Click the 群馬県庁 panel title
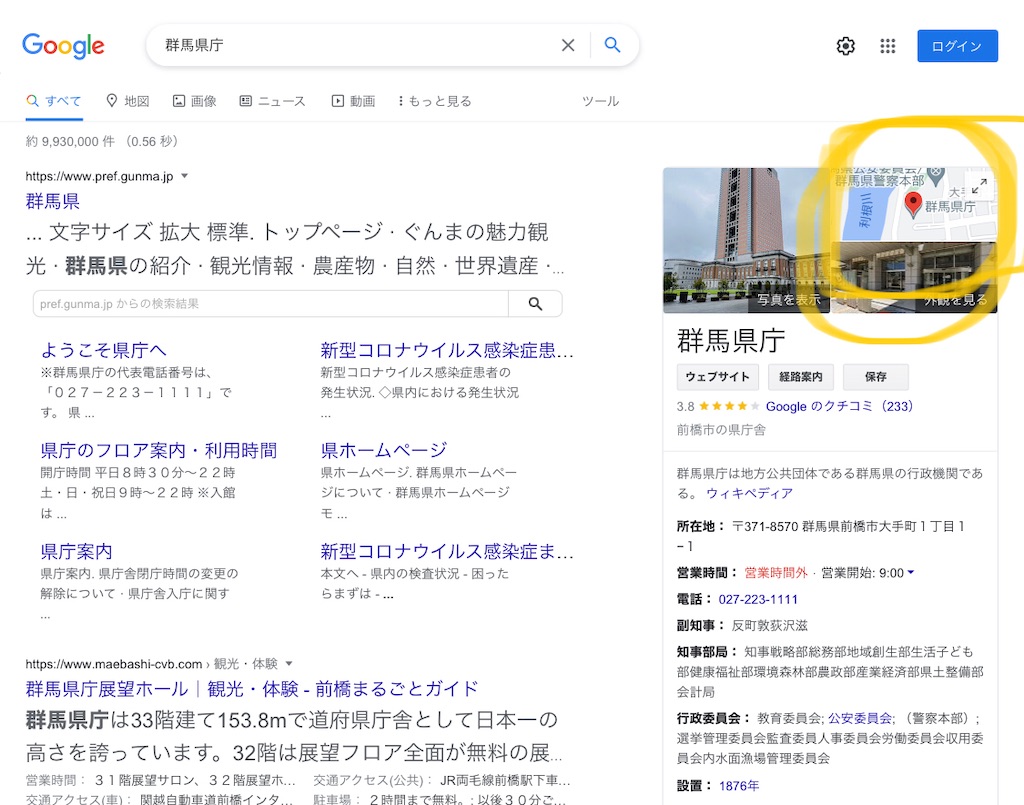1024x805 pixels. click(x=731, y=340)
